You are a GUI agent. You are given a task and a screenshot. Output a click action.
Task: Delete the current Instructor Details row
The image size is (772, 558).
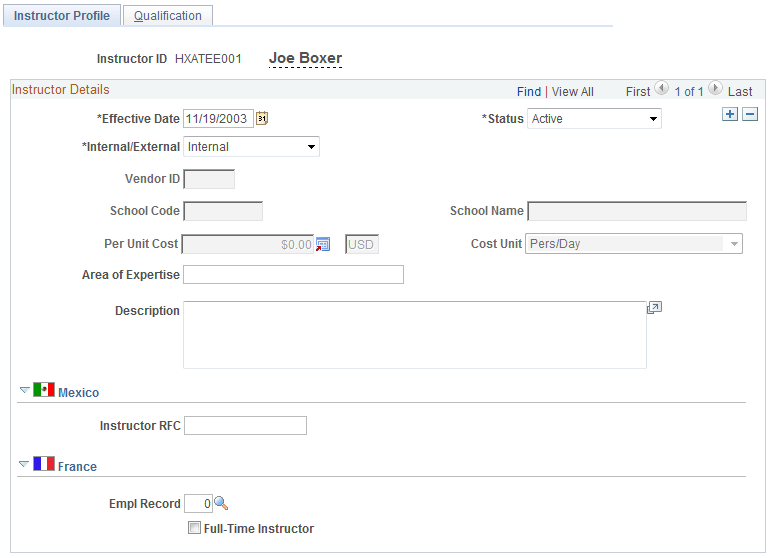750,114
